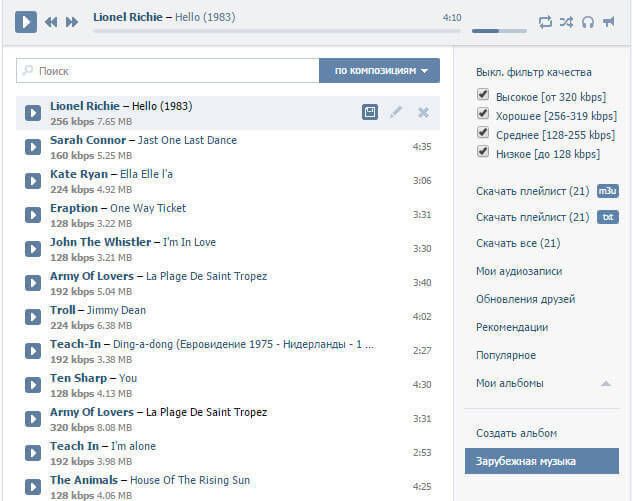Image resolution: width=633 pixels, height=501 pixels.
Task: Click the 4:10 time display in player
Action: pyautogui.click(x=452, y=18)
